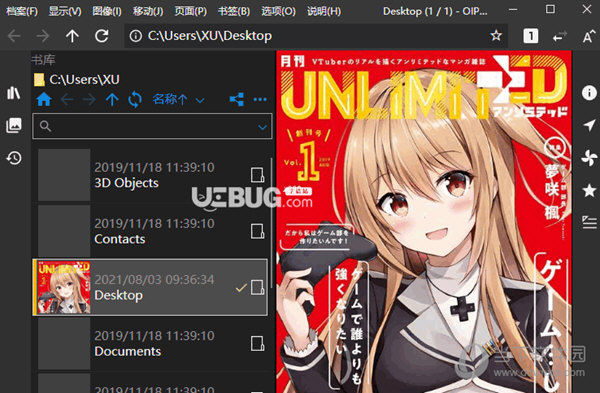
Task: Click the 书库 panel title
Action: pyautogui.click(x=43, y=60)
